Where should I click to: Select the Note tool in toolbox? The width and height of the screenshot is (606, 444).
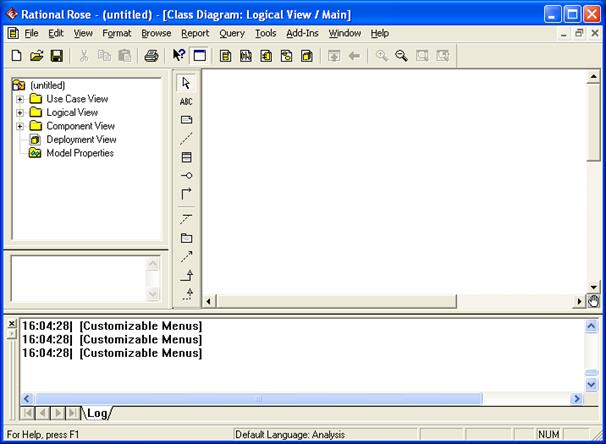pos(186,120)
